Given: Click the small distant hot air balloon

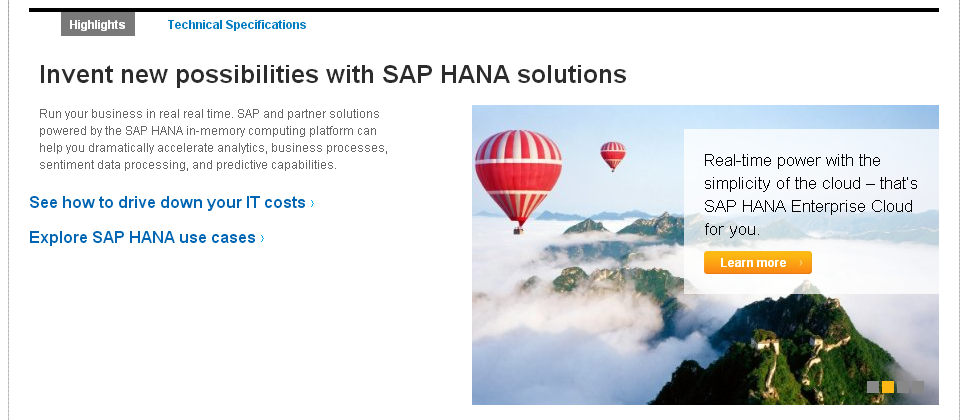Looking at the screenshot, I should pyautogui.click(x=613, y=155).
